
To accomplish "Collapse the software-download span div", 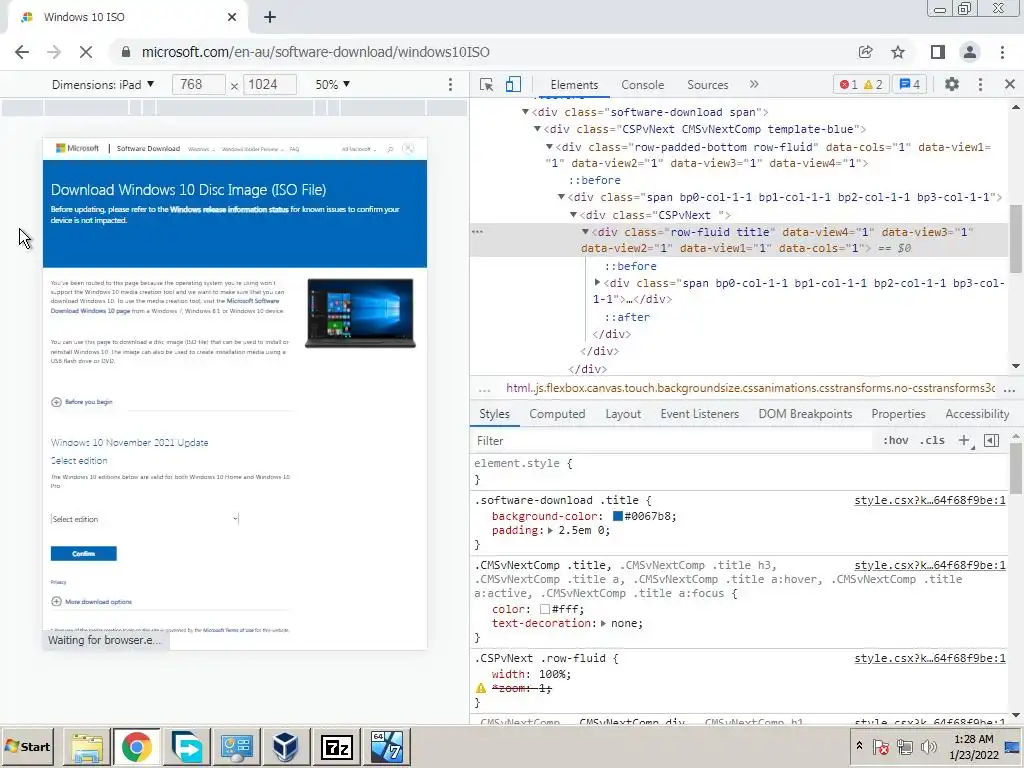I will tap(526, 112).
